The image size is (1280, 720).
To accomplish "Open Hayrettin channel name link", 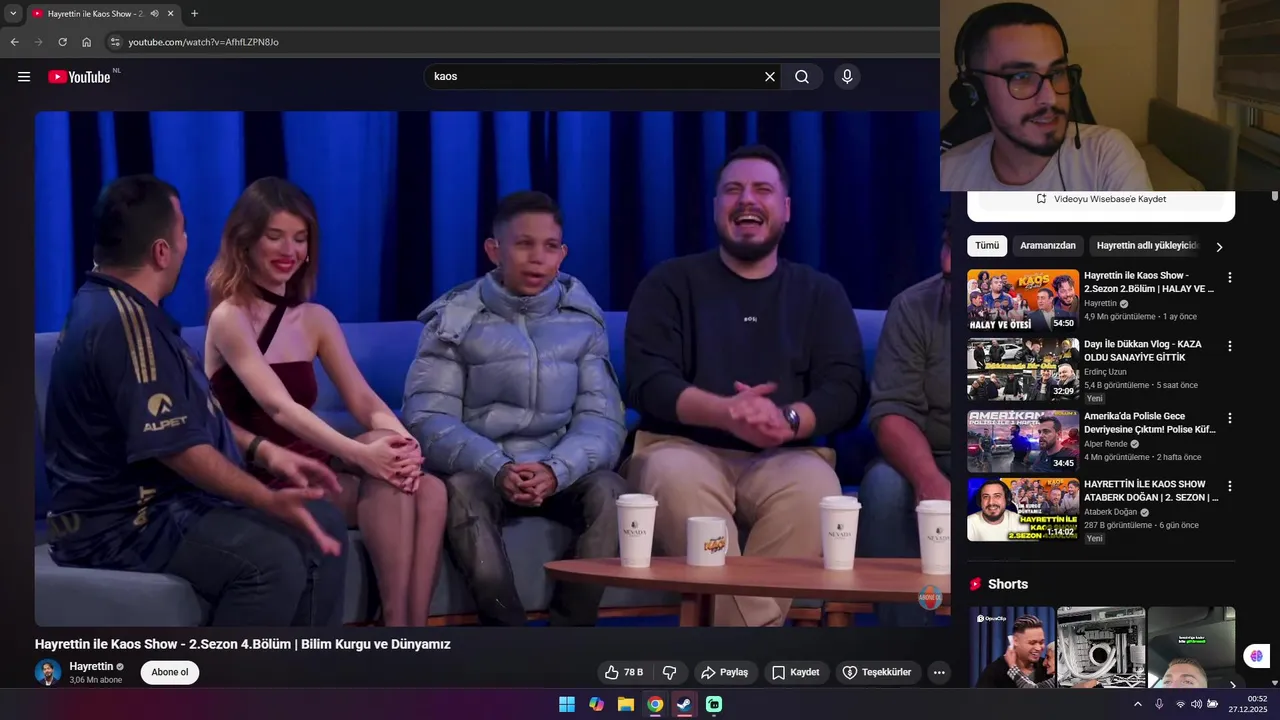I will click(x=91, y=666).
